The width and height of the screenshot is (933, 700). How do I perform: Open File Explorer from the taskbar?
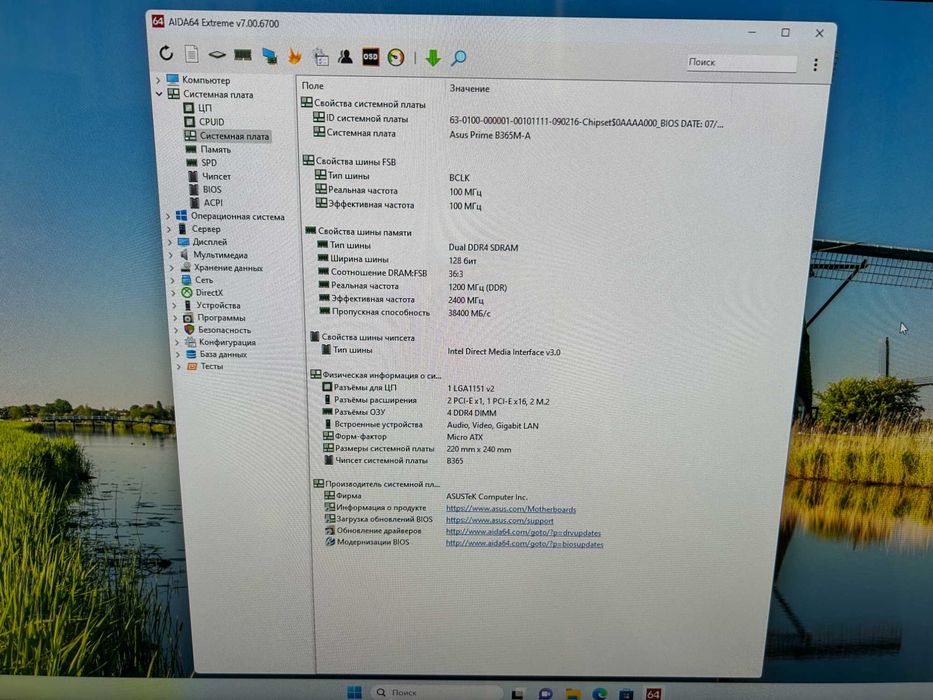point(572,693)
